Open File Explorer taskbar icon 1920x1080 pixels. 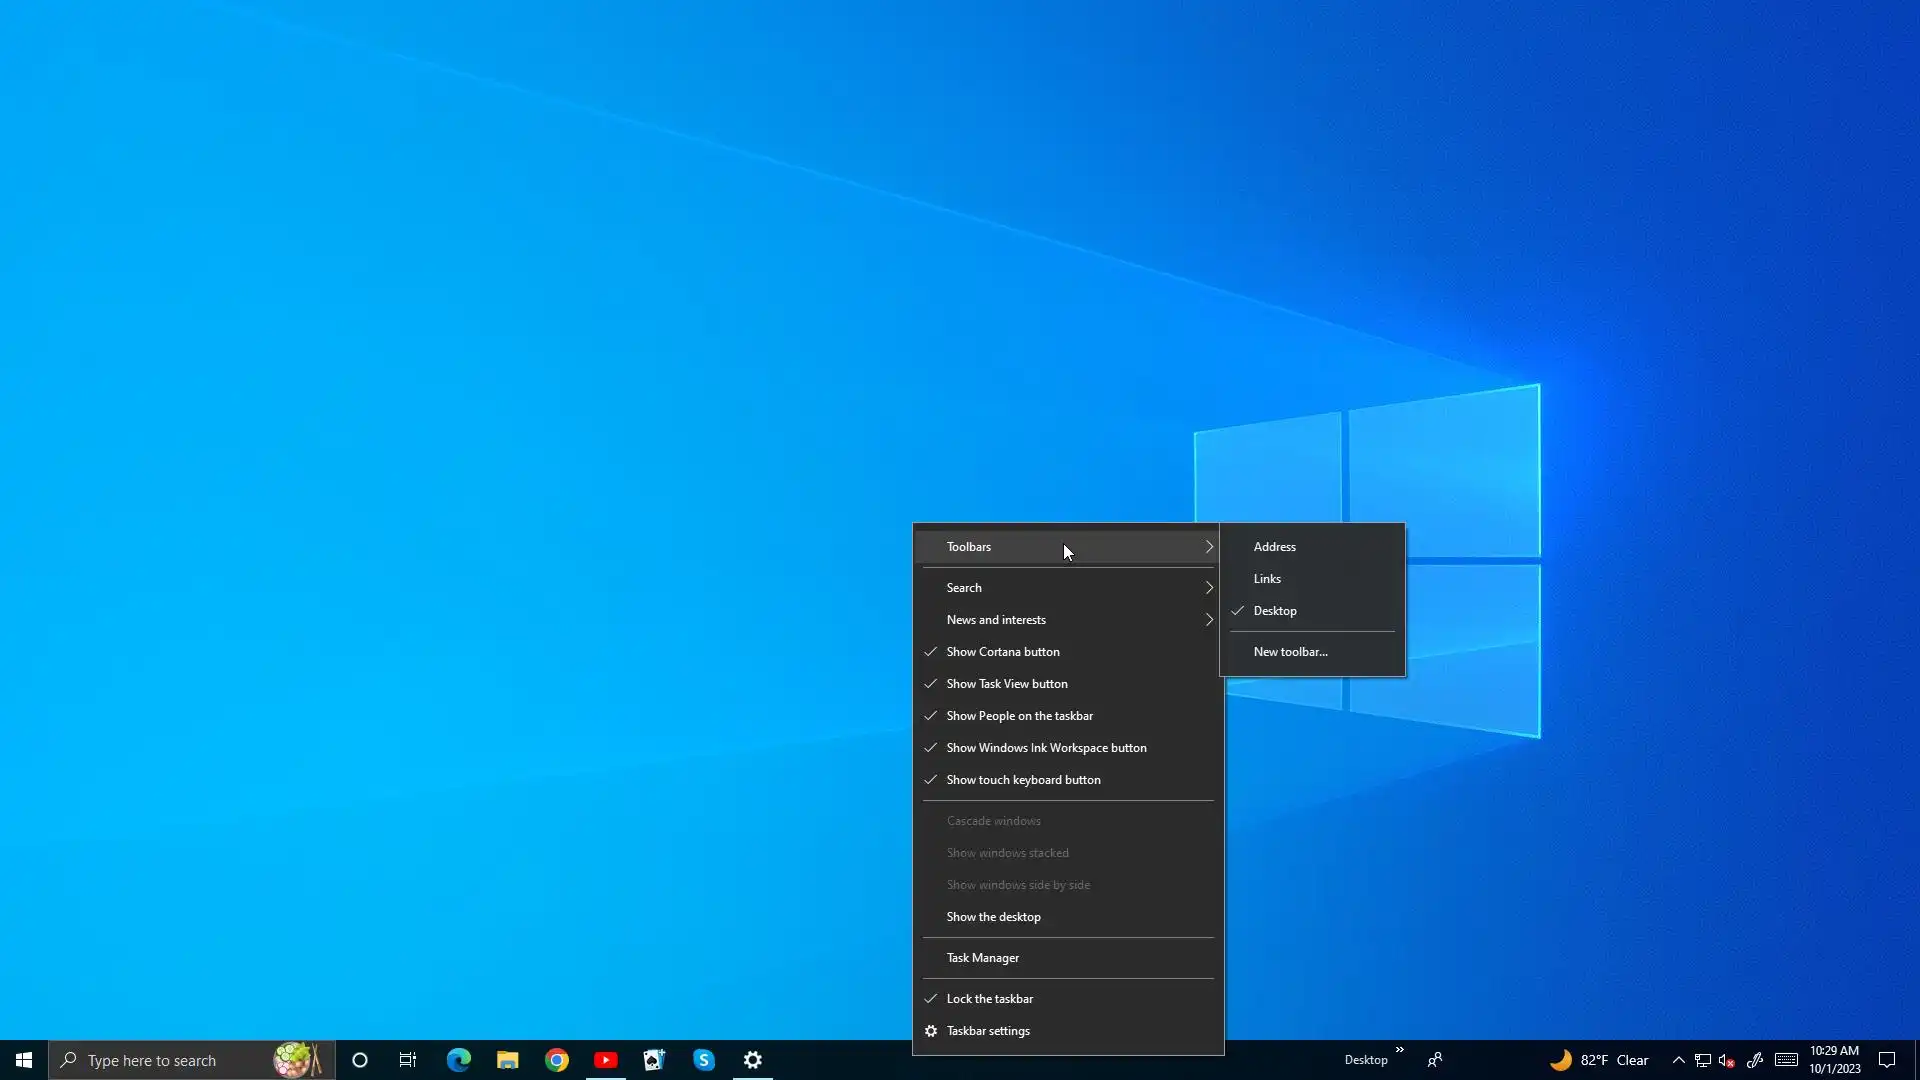point(508,1060)
